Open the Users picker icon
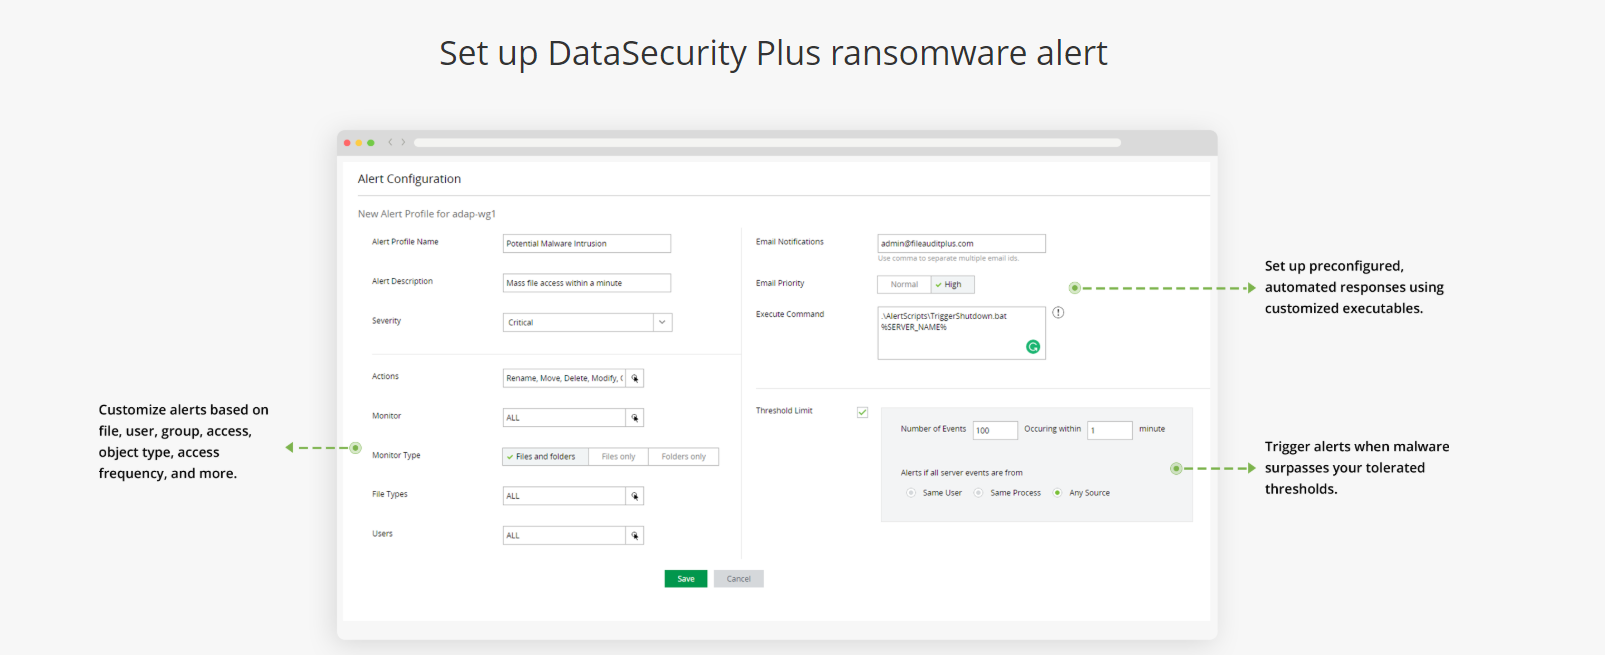1605x655 pixels. point(634,536)
